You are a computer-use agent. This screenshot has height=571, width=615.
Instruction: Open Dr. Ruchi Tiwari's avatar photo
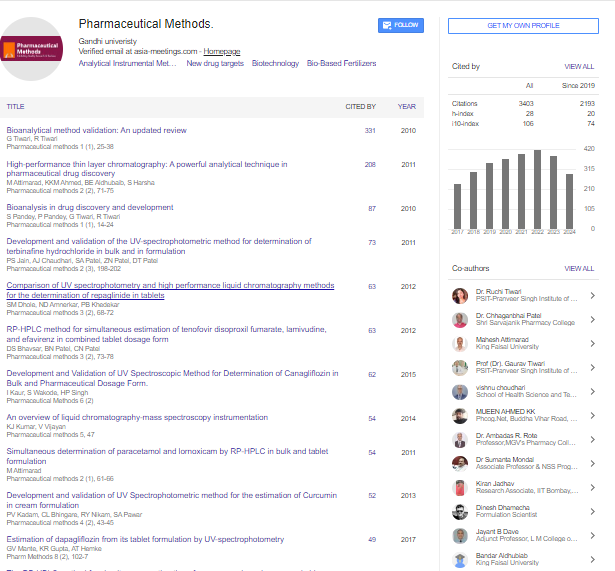(460, 295)
